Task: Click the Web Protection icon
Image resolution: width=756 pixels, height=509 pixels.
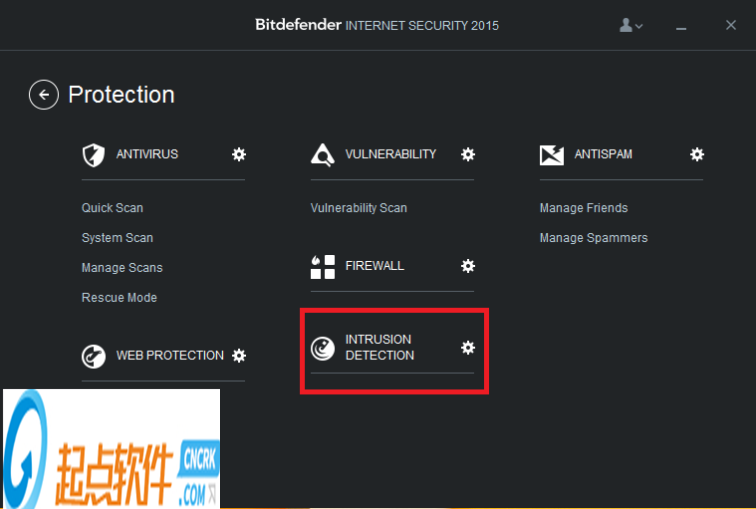Action: point(93,356)
